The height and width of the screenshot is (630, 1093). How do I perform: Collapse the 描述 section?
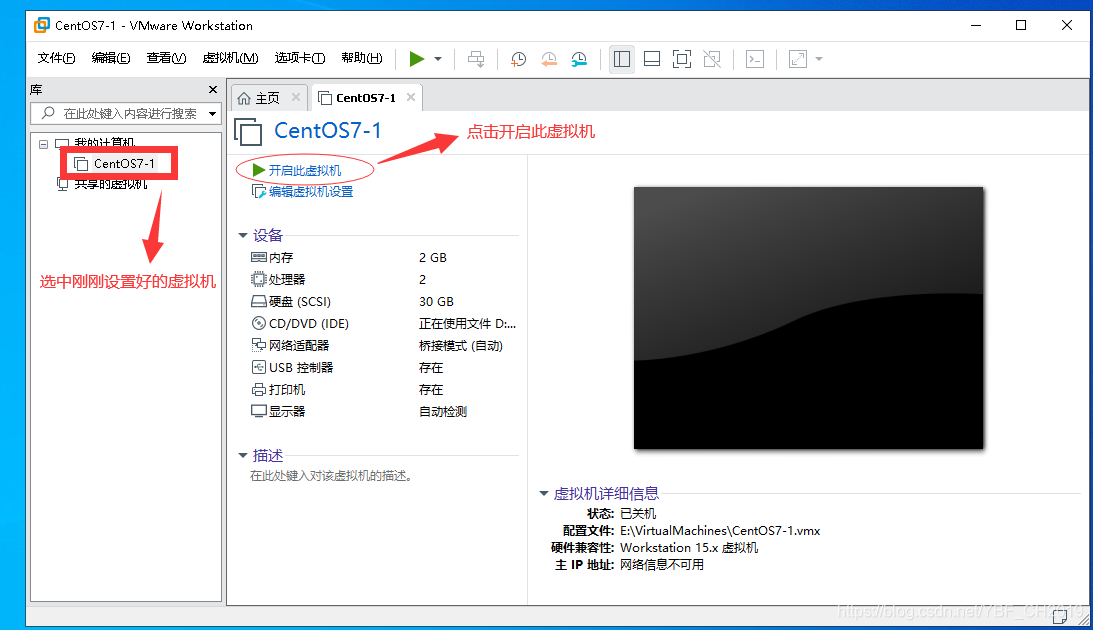243,456
